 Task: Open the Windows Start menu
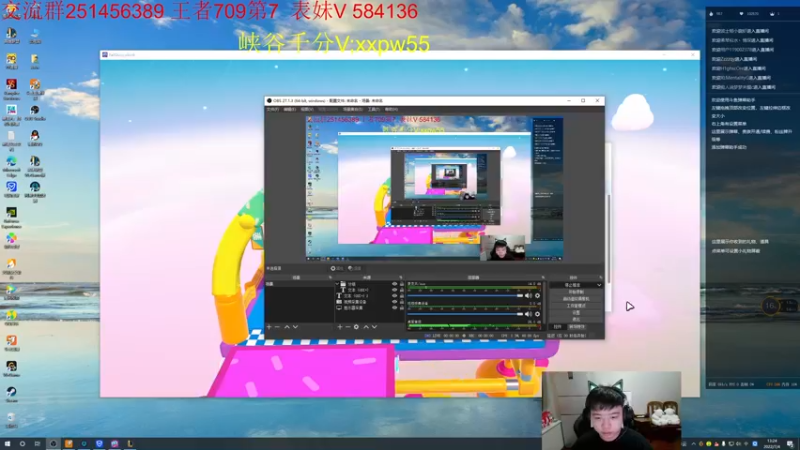[x=7, y=444]
